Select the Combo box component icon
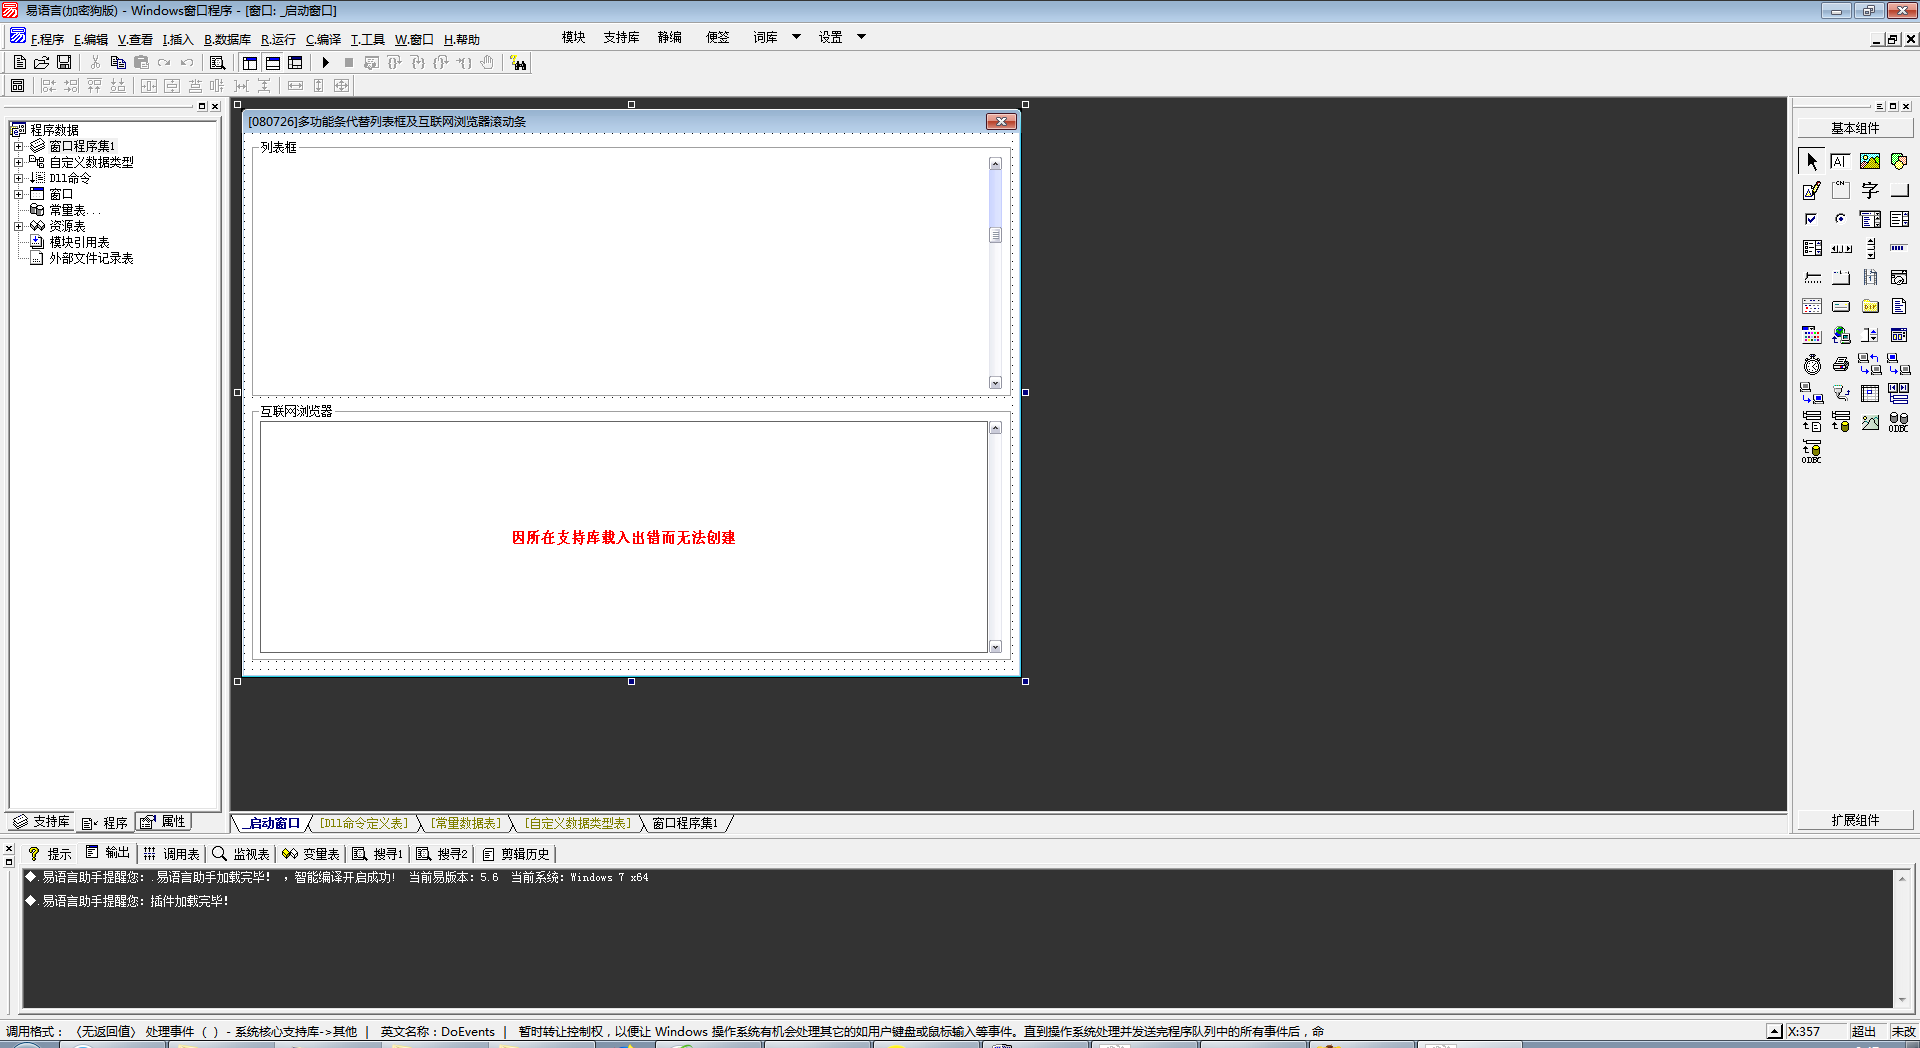Viewport: 1920px width, 1048px height. point(1870,219)
